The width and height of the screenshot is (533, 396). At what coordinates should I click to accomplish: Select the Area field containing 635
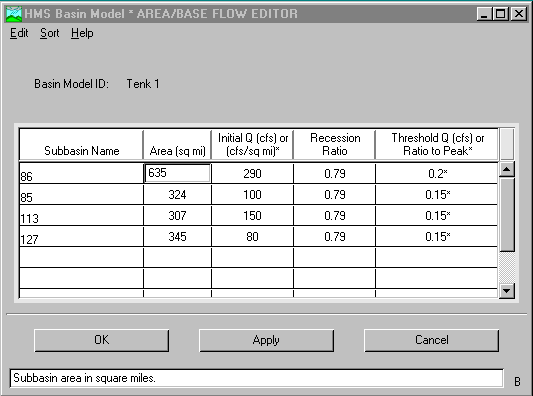point(177,173)
